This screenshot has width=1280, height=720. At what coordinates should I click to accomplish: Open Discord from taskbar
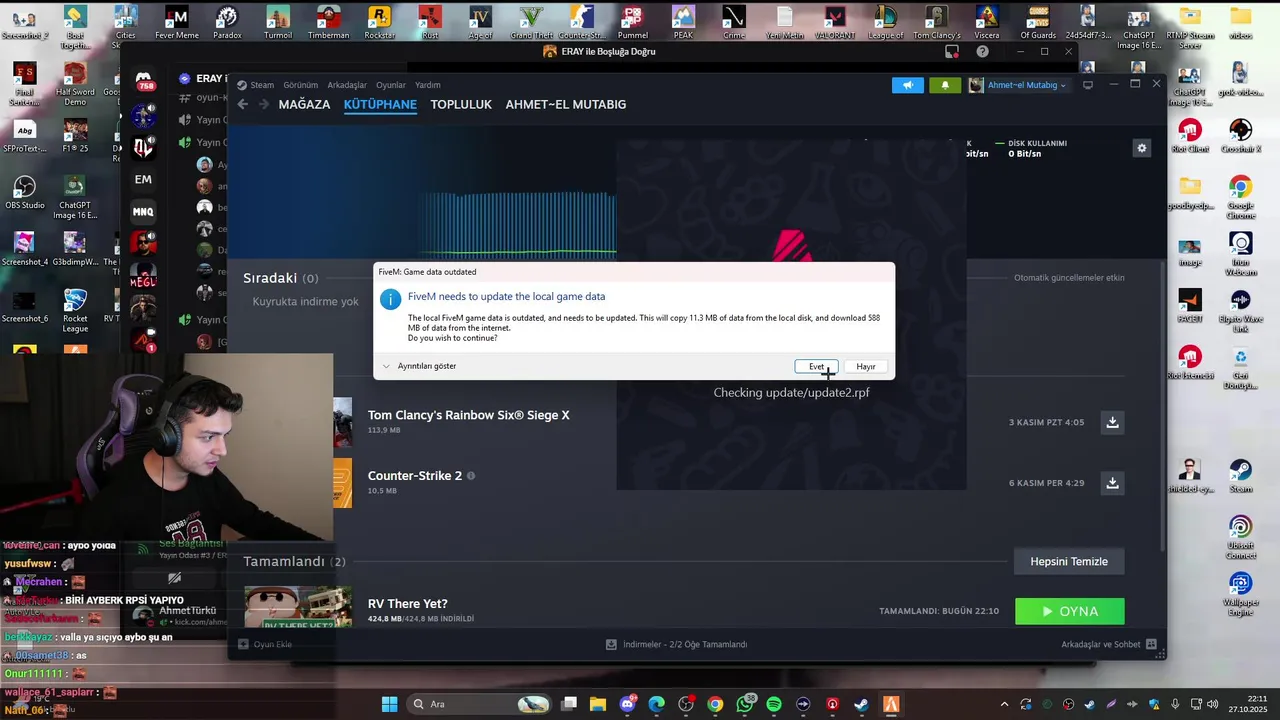[628, 704]
